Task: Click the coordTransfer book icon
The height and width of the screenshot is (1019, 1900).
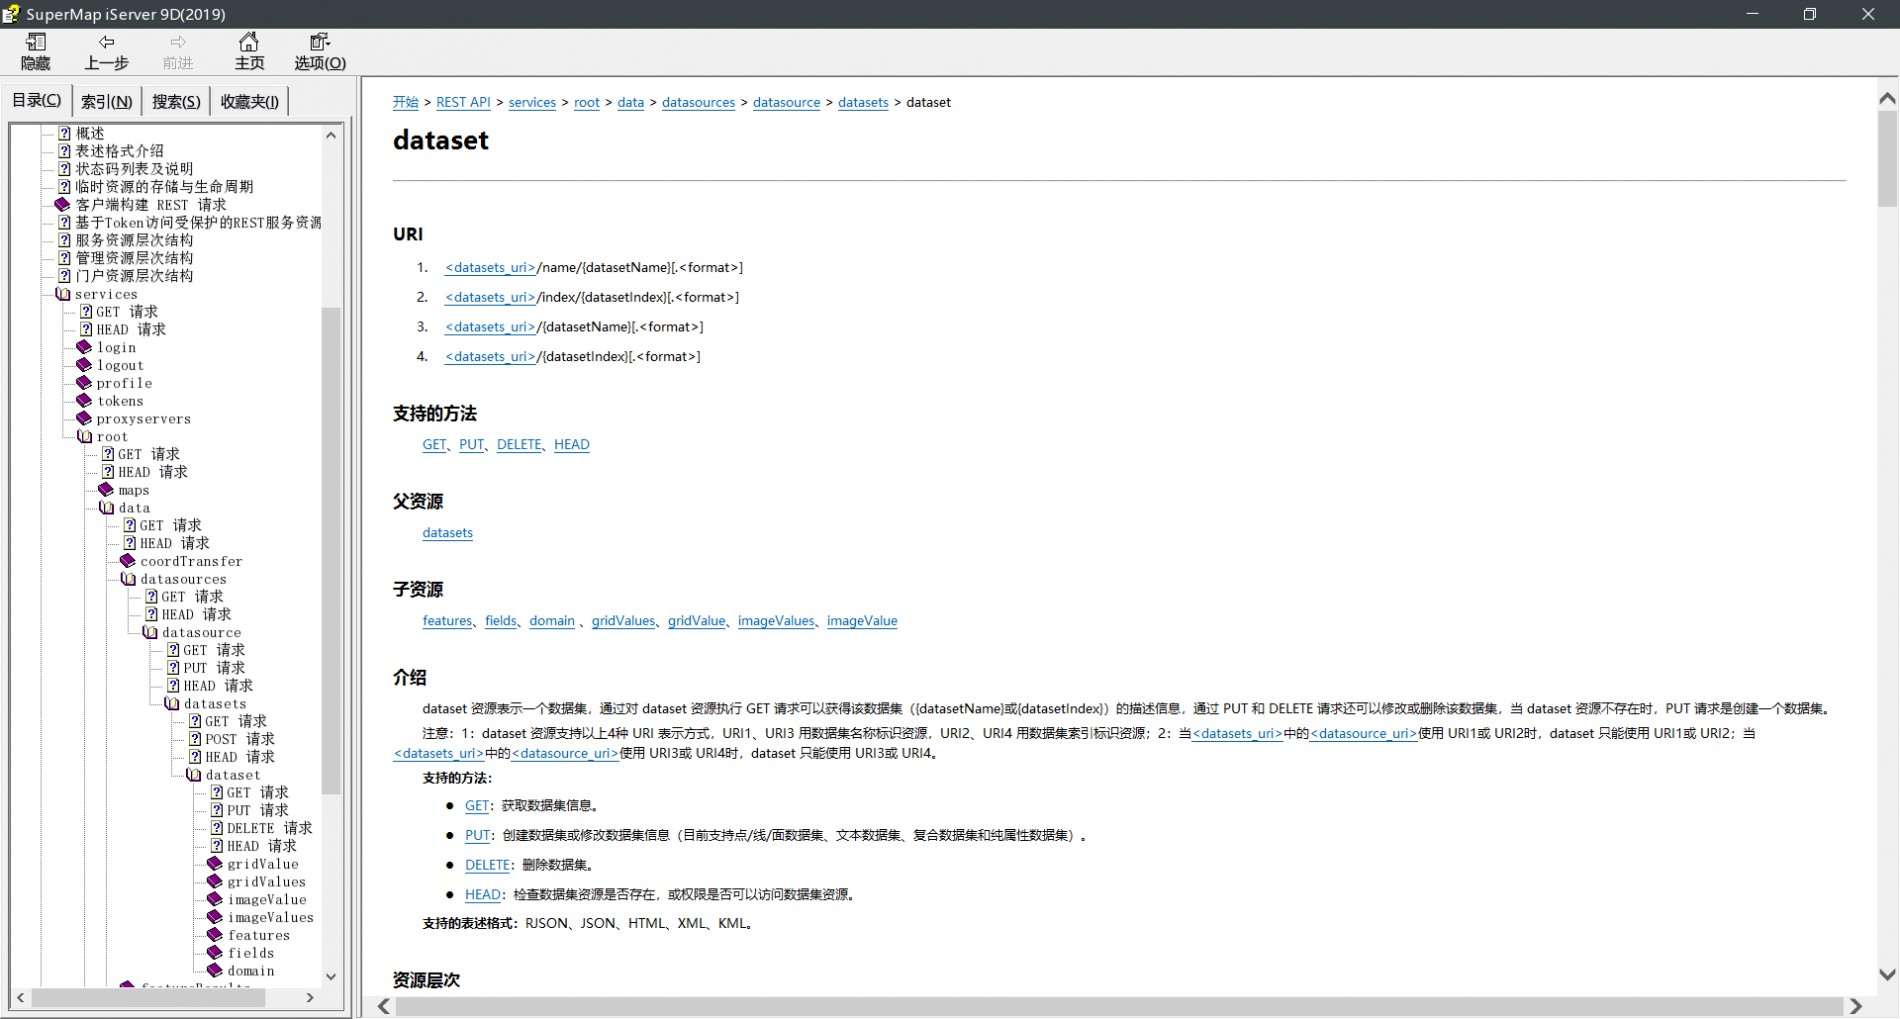Action: coord(128,561)
